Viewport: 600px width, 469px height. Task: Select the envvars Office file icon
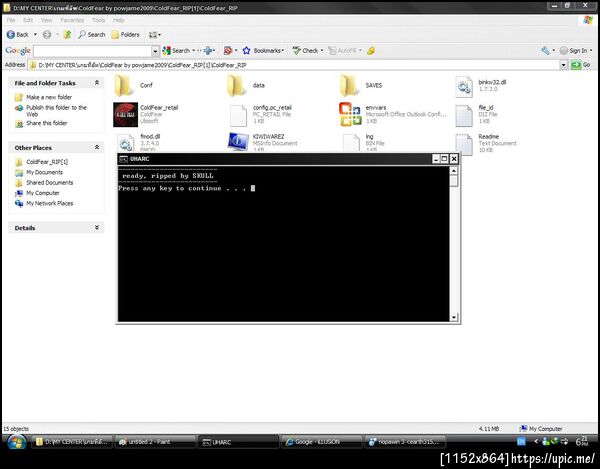point(350,114)
